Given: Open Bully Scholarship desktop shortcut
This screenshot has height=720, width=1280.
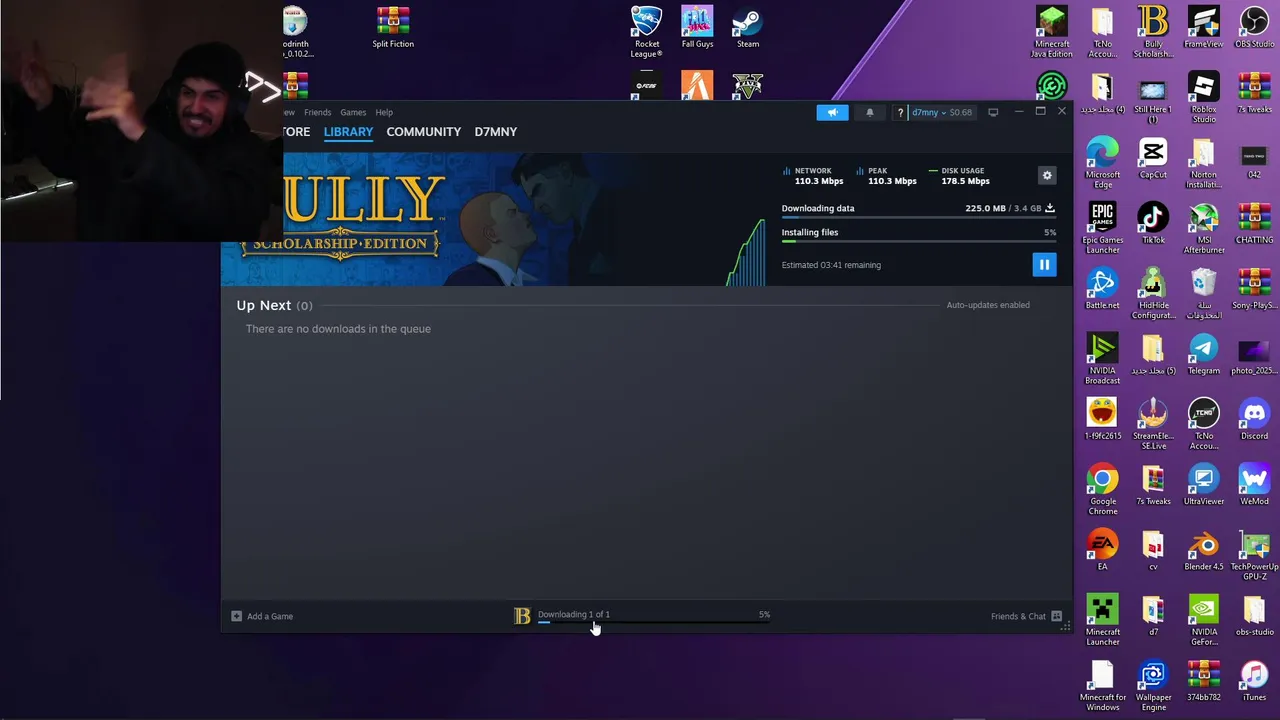Looking at the screenshot, I should [1153, 32].
